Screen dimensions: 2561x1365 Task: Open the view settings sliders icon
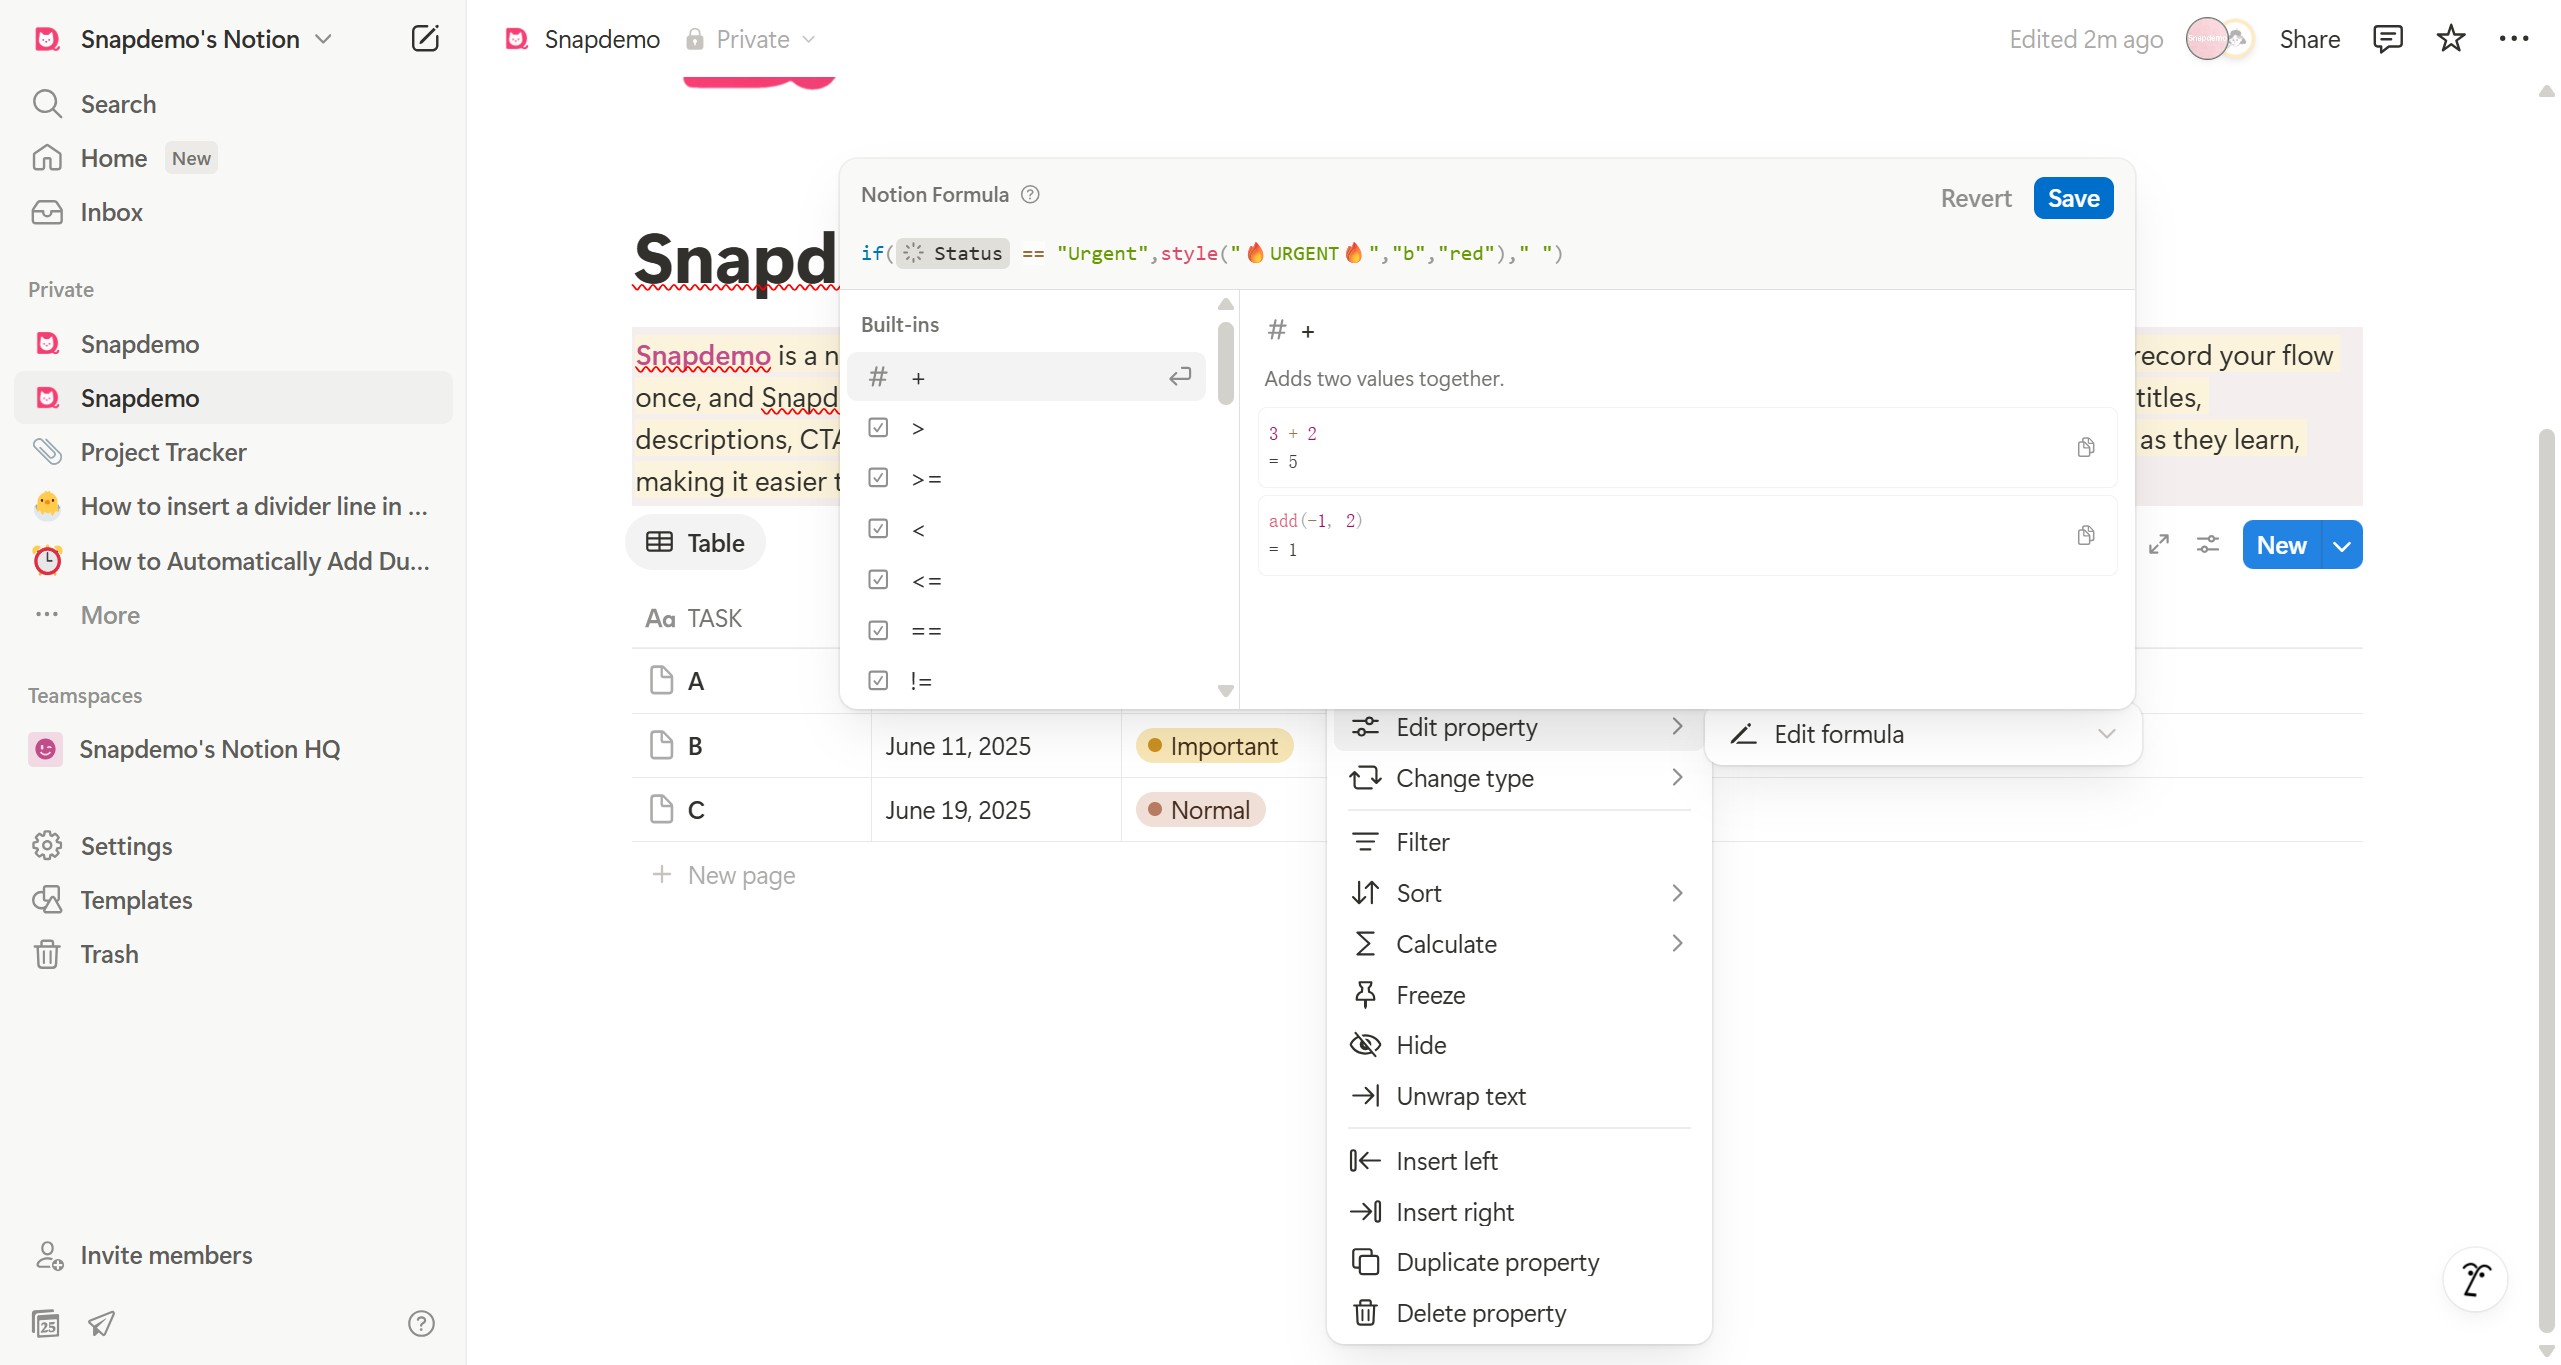click(2207, 544)
